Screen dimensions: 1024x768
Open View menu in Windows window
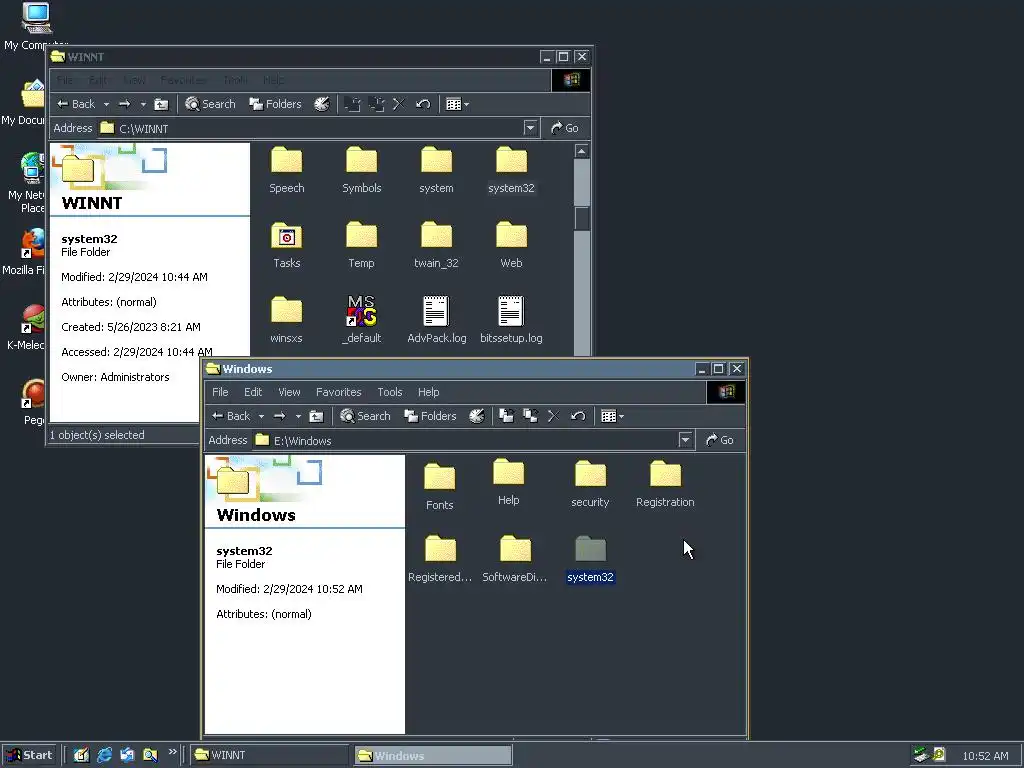(x=289, y=392)
